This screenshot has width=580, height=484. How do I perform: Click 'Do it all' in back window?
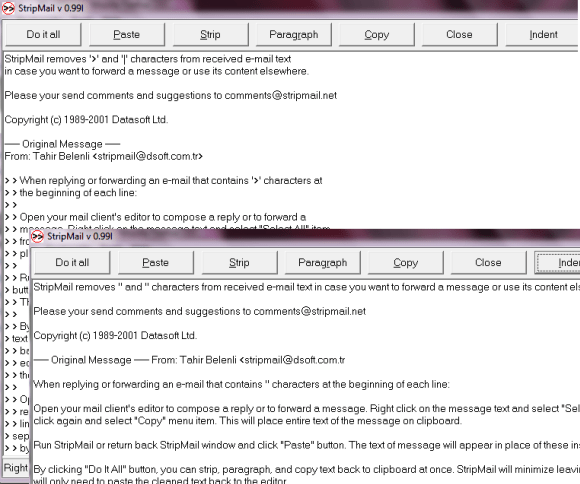43,34
